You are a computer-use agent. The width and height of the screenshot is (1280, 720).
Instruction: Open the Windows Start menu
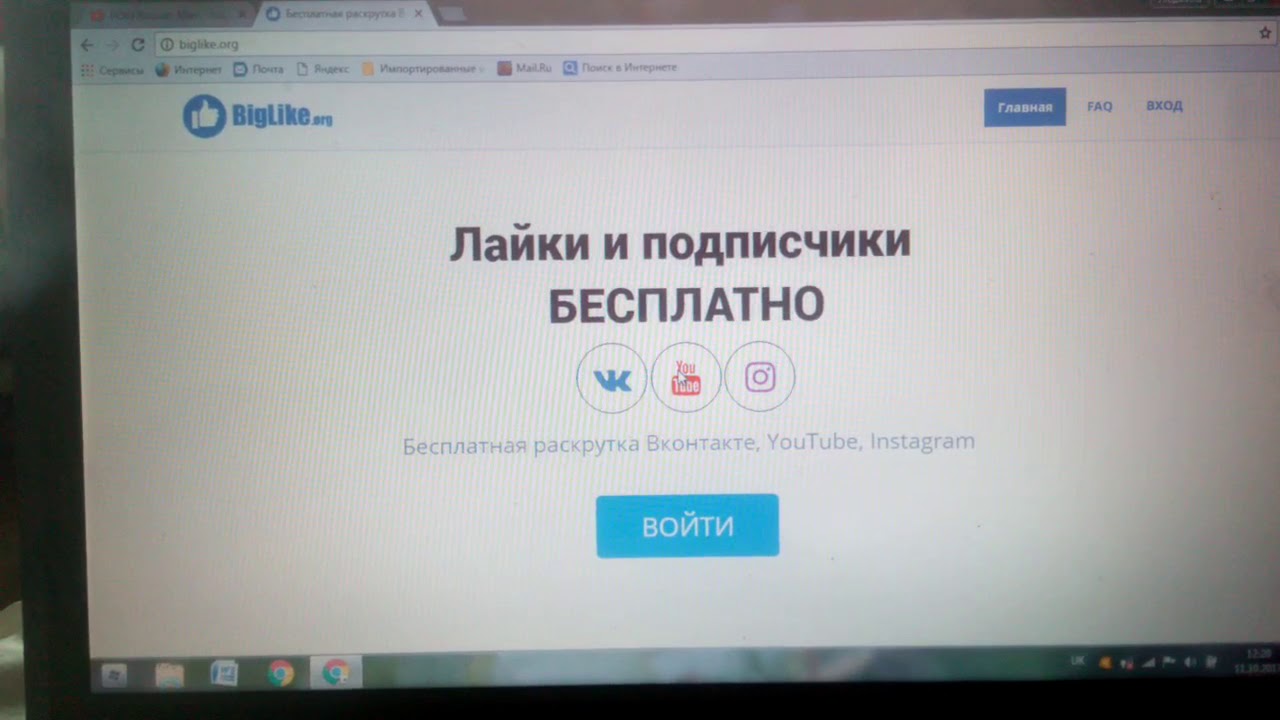pyautogui.click(x=113, y=675)
